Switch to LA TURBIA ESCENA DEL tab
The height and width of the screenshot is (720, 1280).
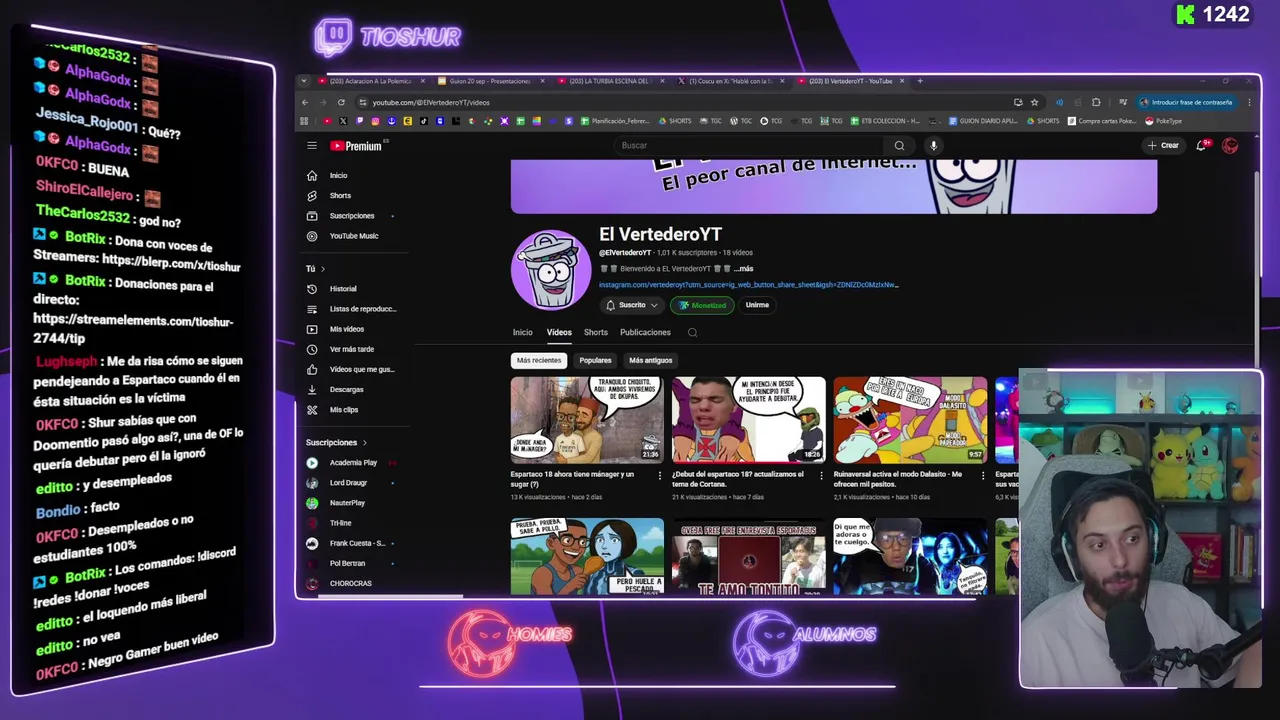coord(612,81)
